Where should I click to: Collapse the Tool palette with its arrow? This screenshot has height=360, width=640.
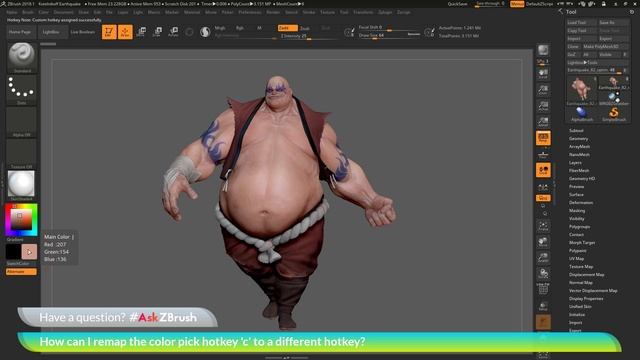560,12
